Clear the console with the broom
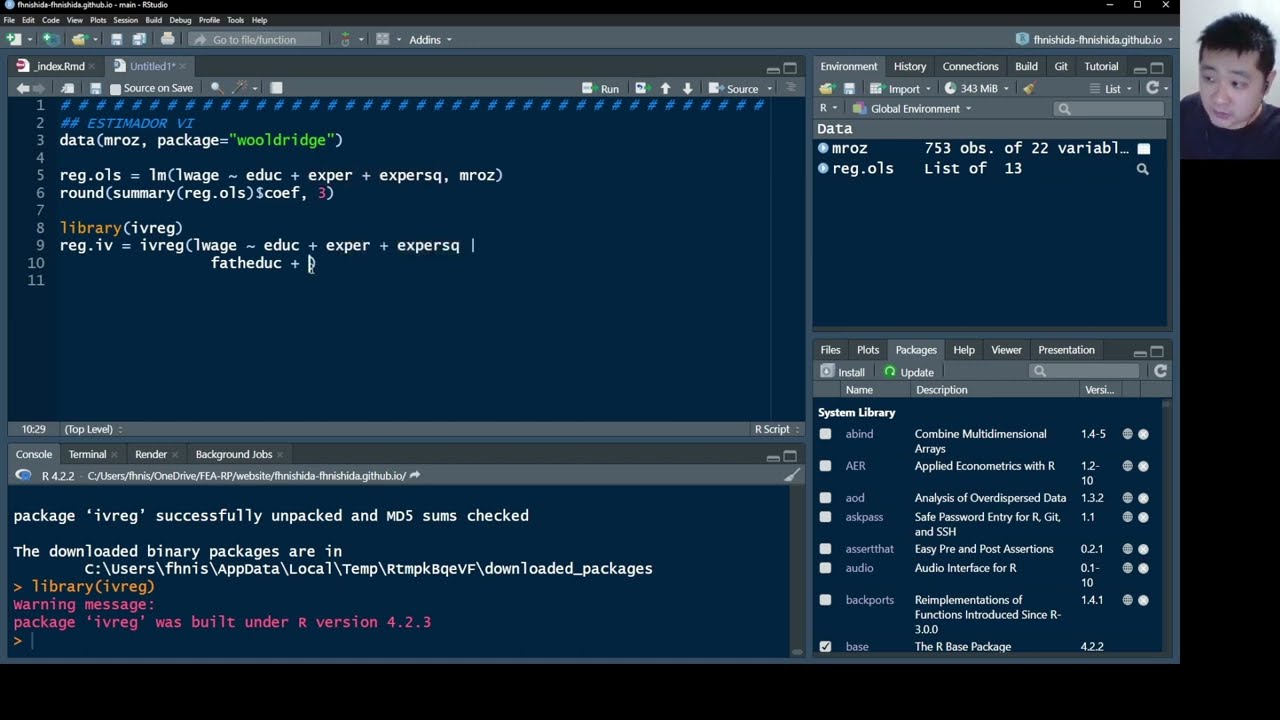Image resolution: width=1280 pixels, height=720 pixels. click(792, 476)
